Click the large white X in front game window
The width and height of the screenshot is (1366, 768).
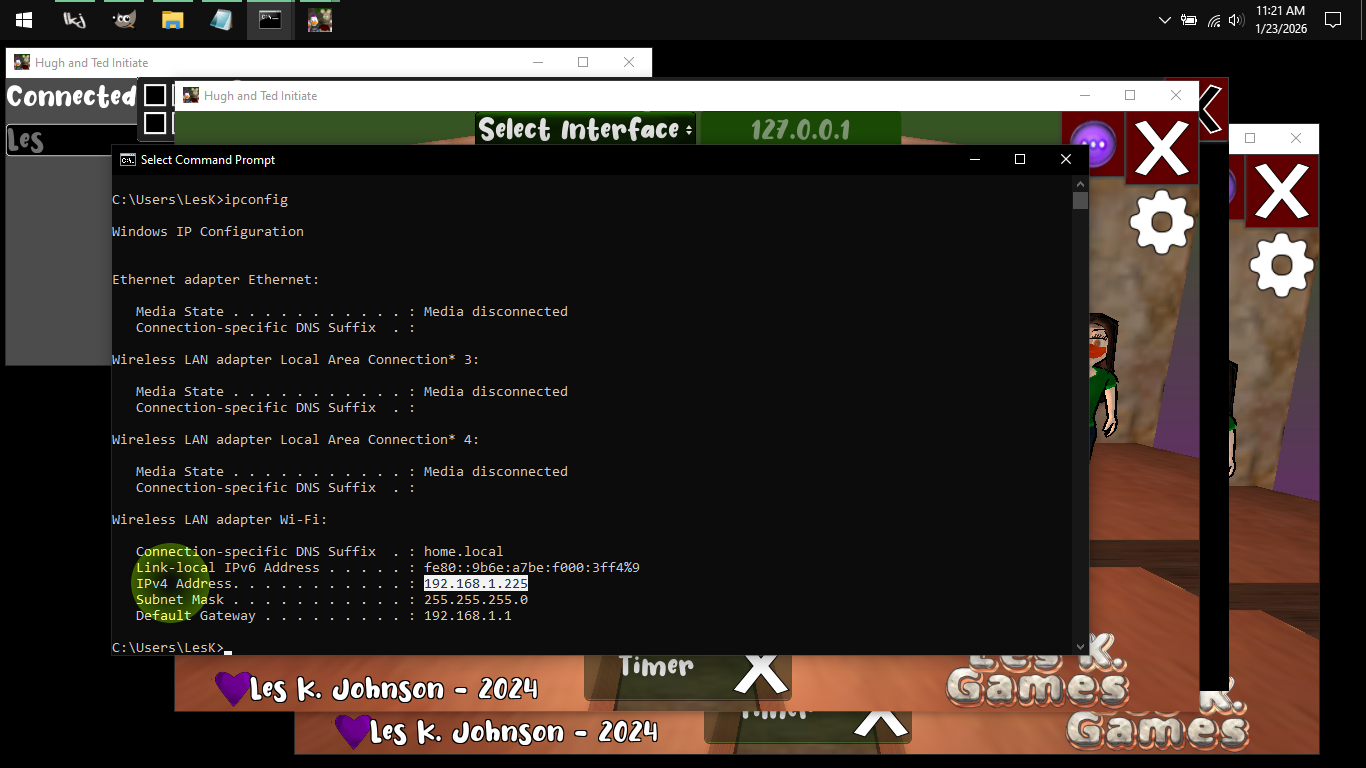click(x=1161, y=150)
